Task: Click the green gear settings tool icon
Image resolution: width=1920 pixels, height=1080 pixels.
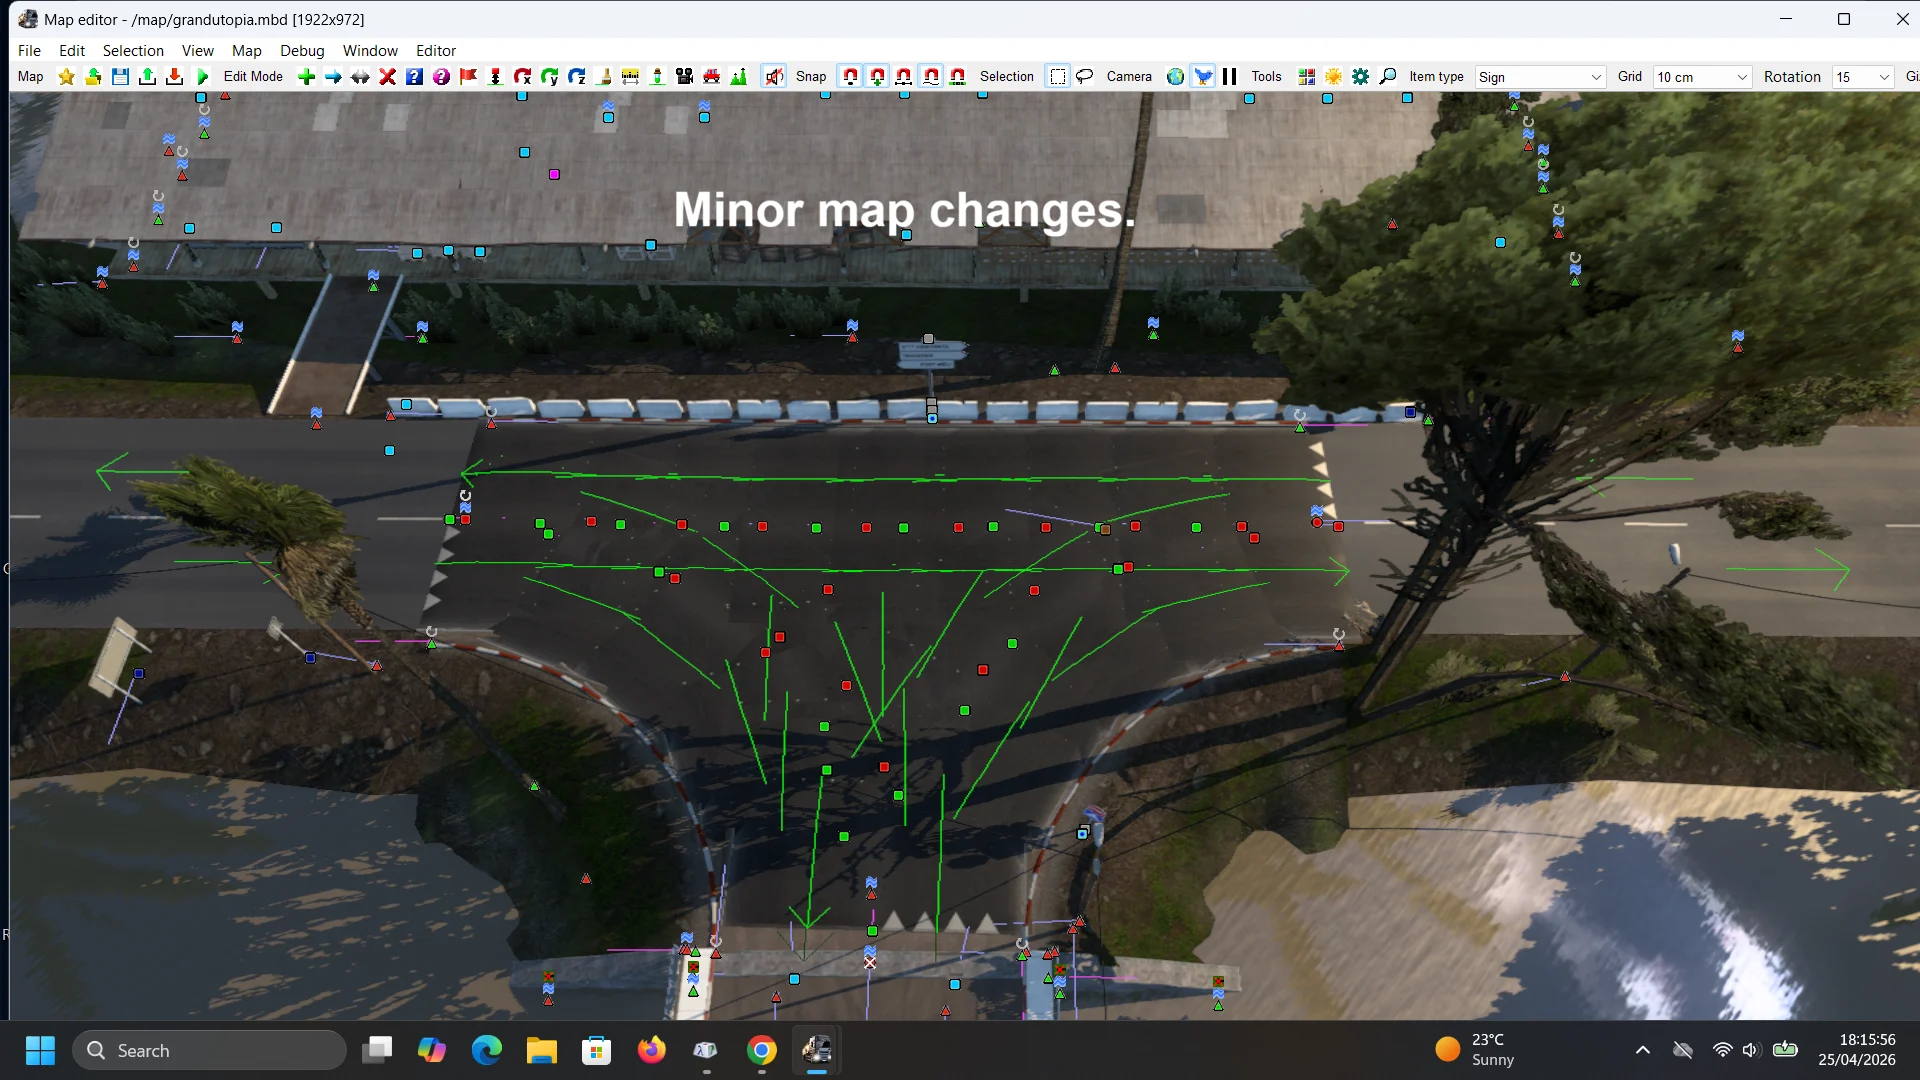Action: click(1360, 77)
